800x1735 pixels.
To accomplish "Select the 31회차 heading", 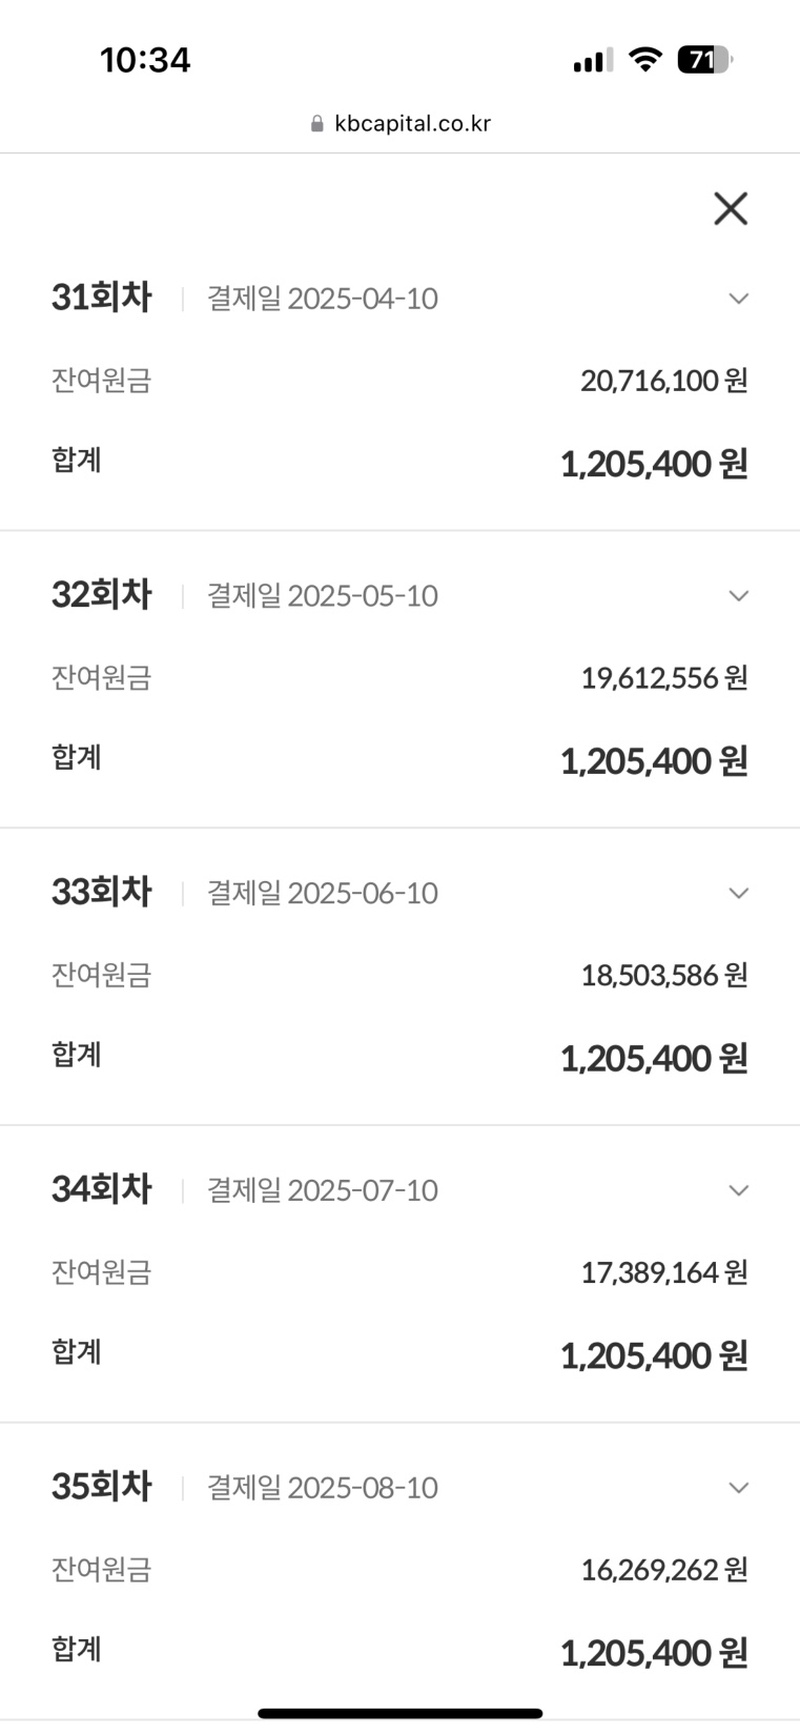I will click(102, 297).
